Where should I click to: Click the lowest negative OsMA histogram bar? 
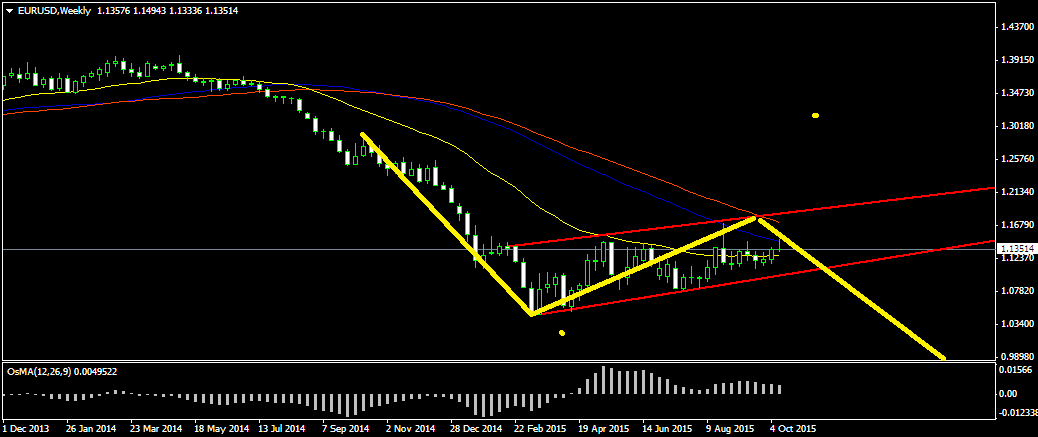(482, 404)
